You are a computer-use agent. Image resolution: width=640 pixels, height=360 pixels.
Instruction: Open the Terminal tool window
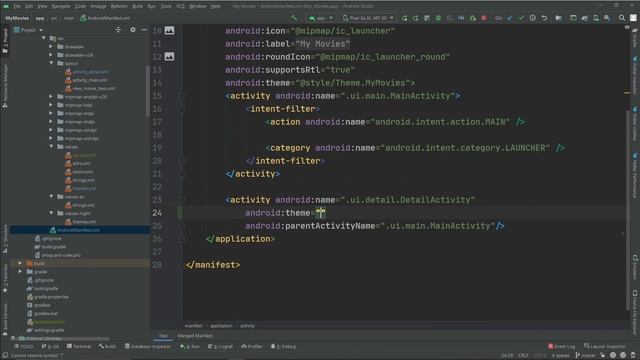tap(79, 347)
